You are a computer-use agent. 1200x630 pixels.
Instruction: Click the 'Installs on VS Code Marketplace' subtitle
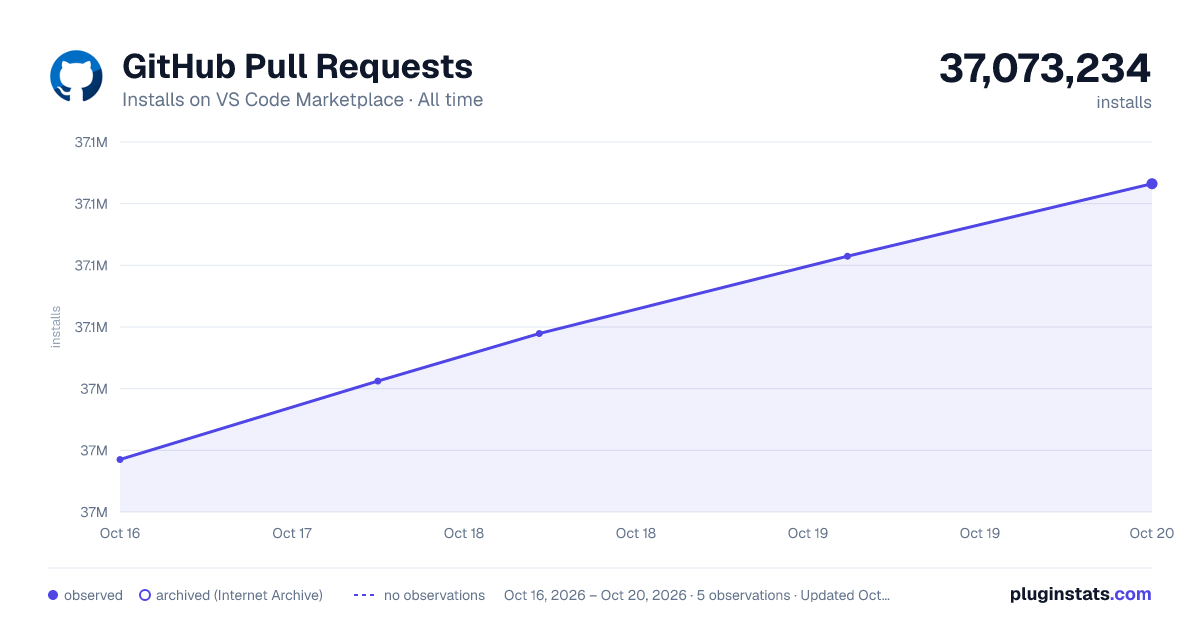click(x=263, y=100)
